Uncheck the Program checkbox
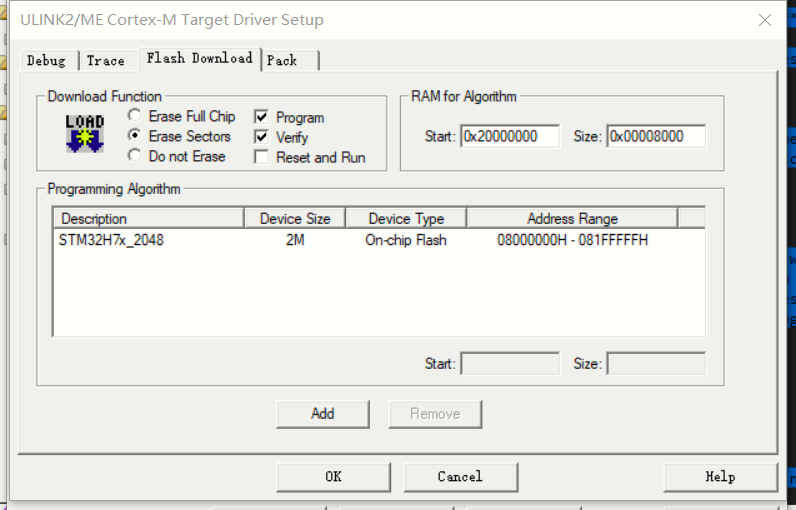 (x=261, y=117)
